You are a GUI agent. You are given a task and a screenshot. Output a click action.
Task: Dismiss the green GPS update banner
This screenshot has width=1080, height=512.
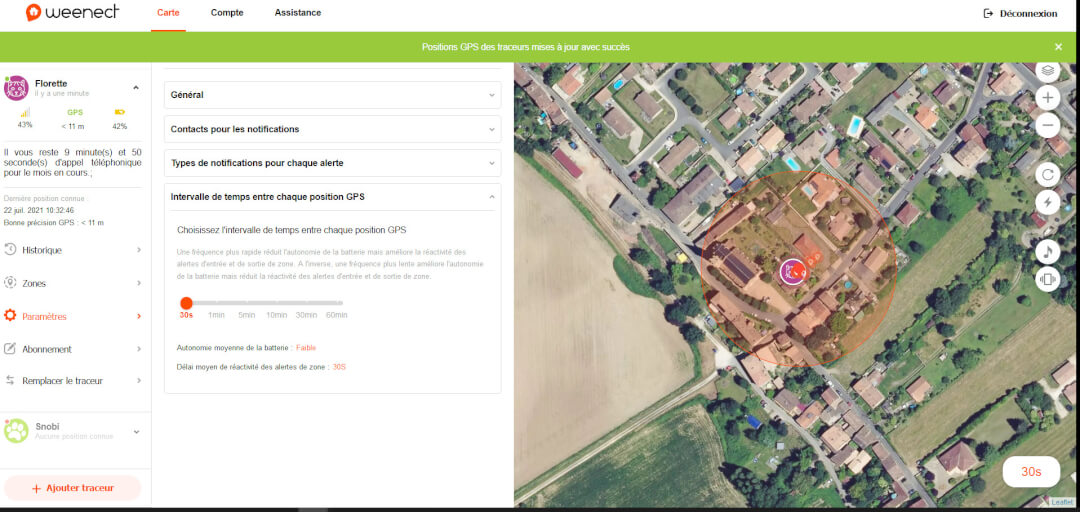1058,47
